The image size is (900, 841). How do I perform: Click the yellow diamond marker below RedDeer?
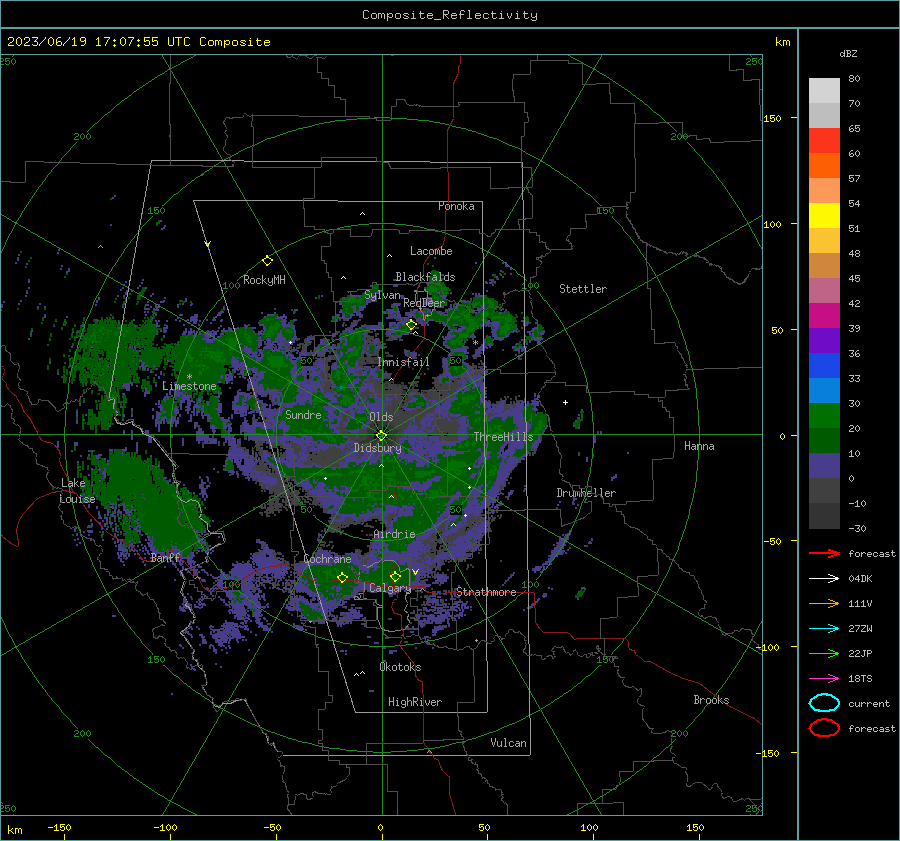tap(411, 325)
